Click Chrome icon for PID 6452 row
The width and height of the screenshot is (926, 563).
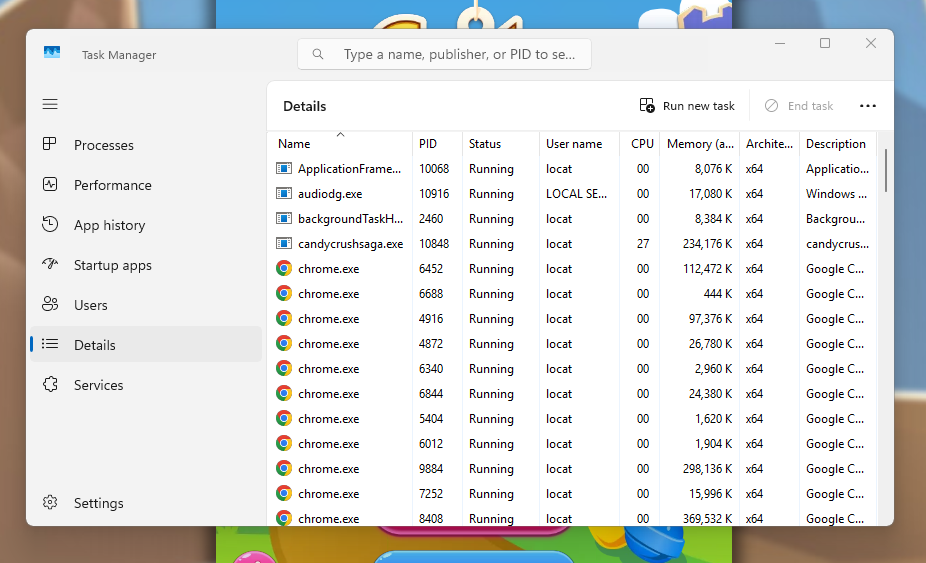tap(284, 269)
